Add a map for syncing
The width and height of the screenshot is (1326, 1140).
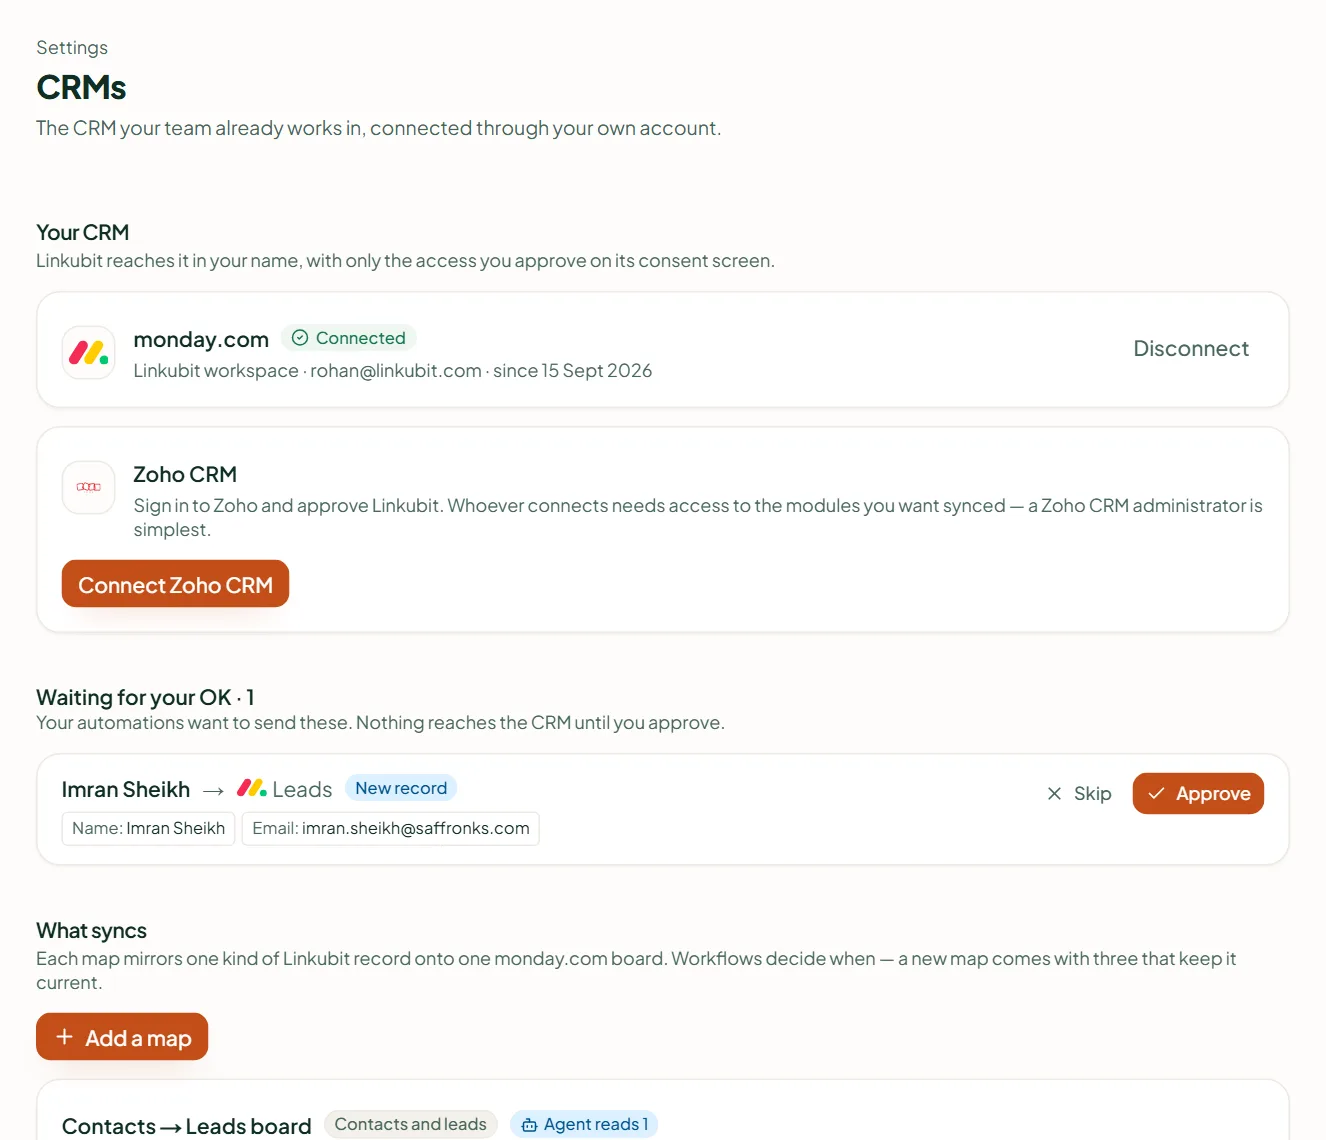[122, 1037]
